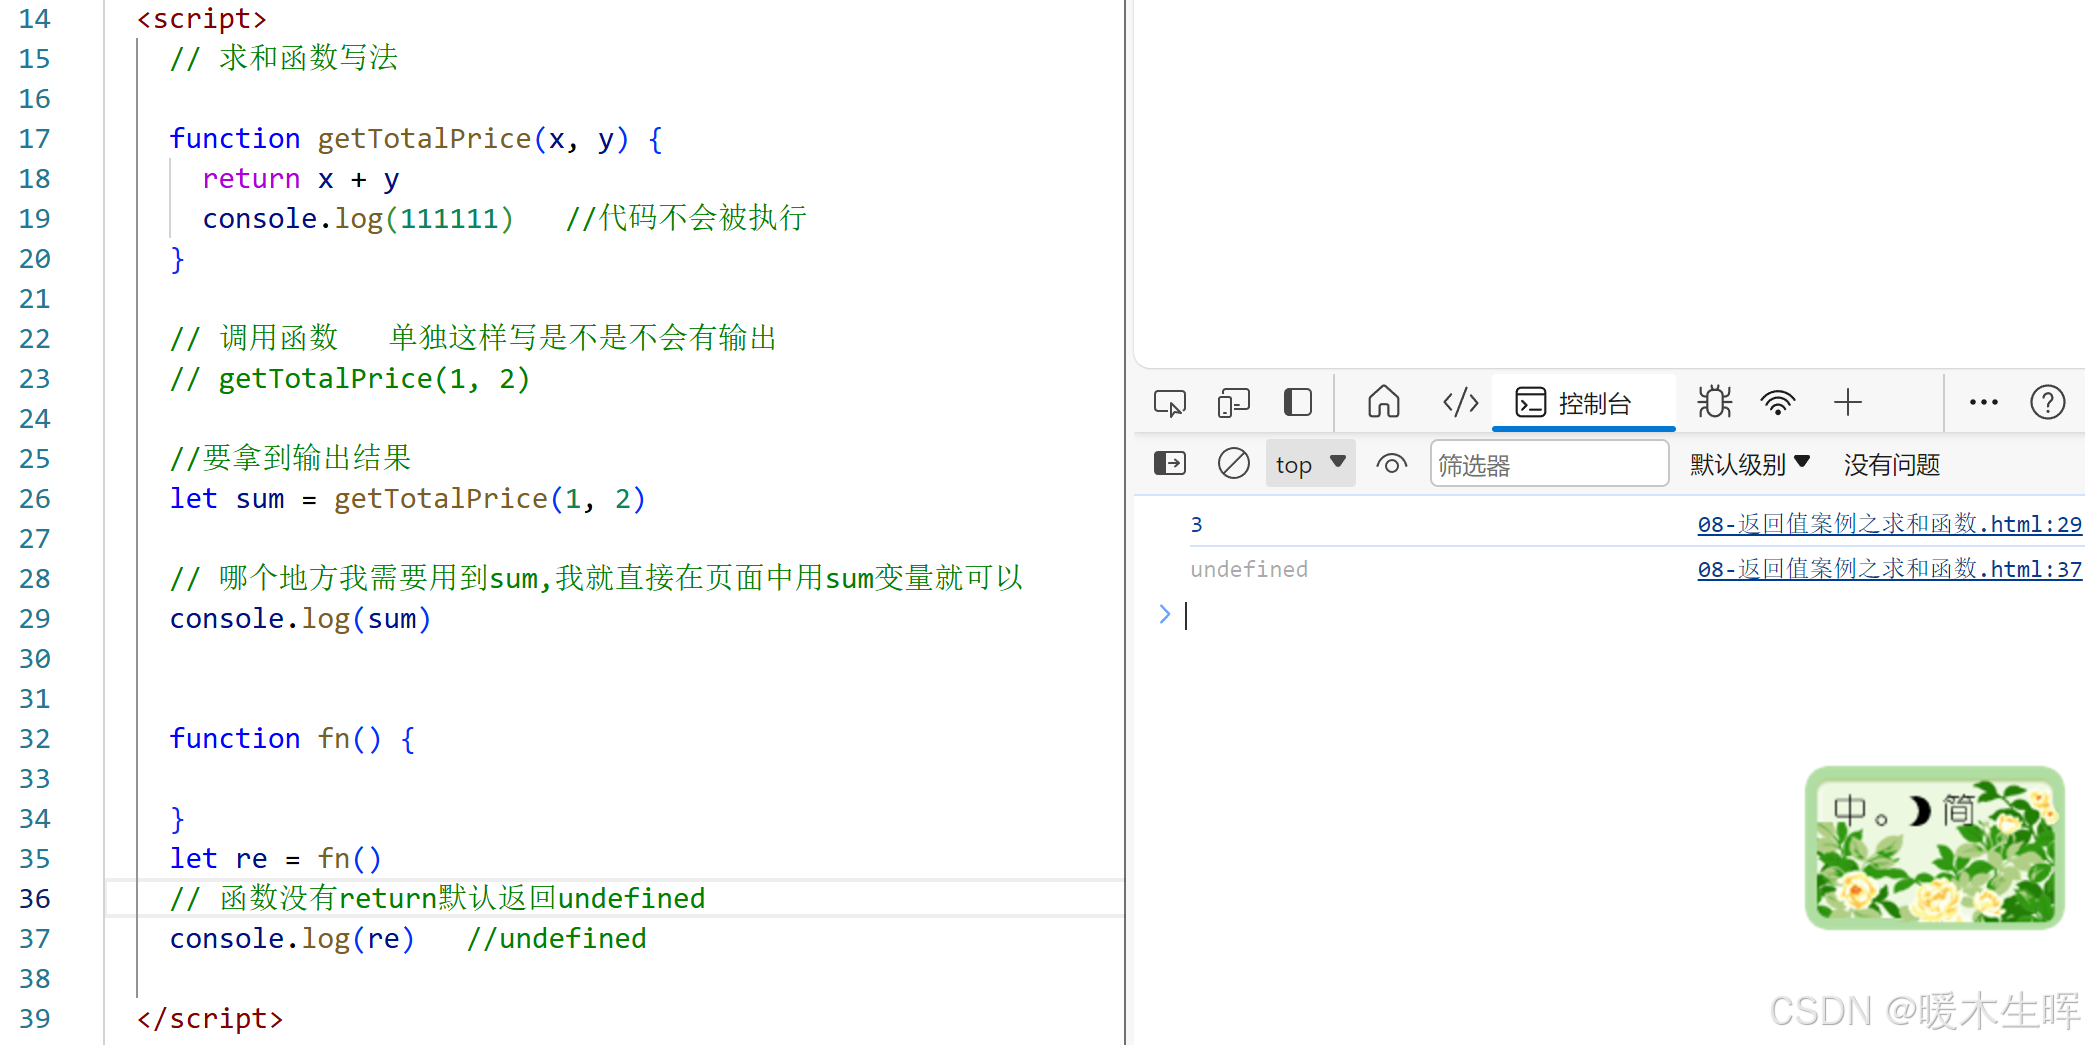
Task: Click the 代码不会被执行 comment
Action: click(686, 218)
